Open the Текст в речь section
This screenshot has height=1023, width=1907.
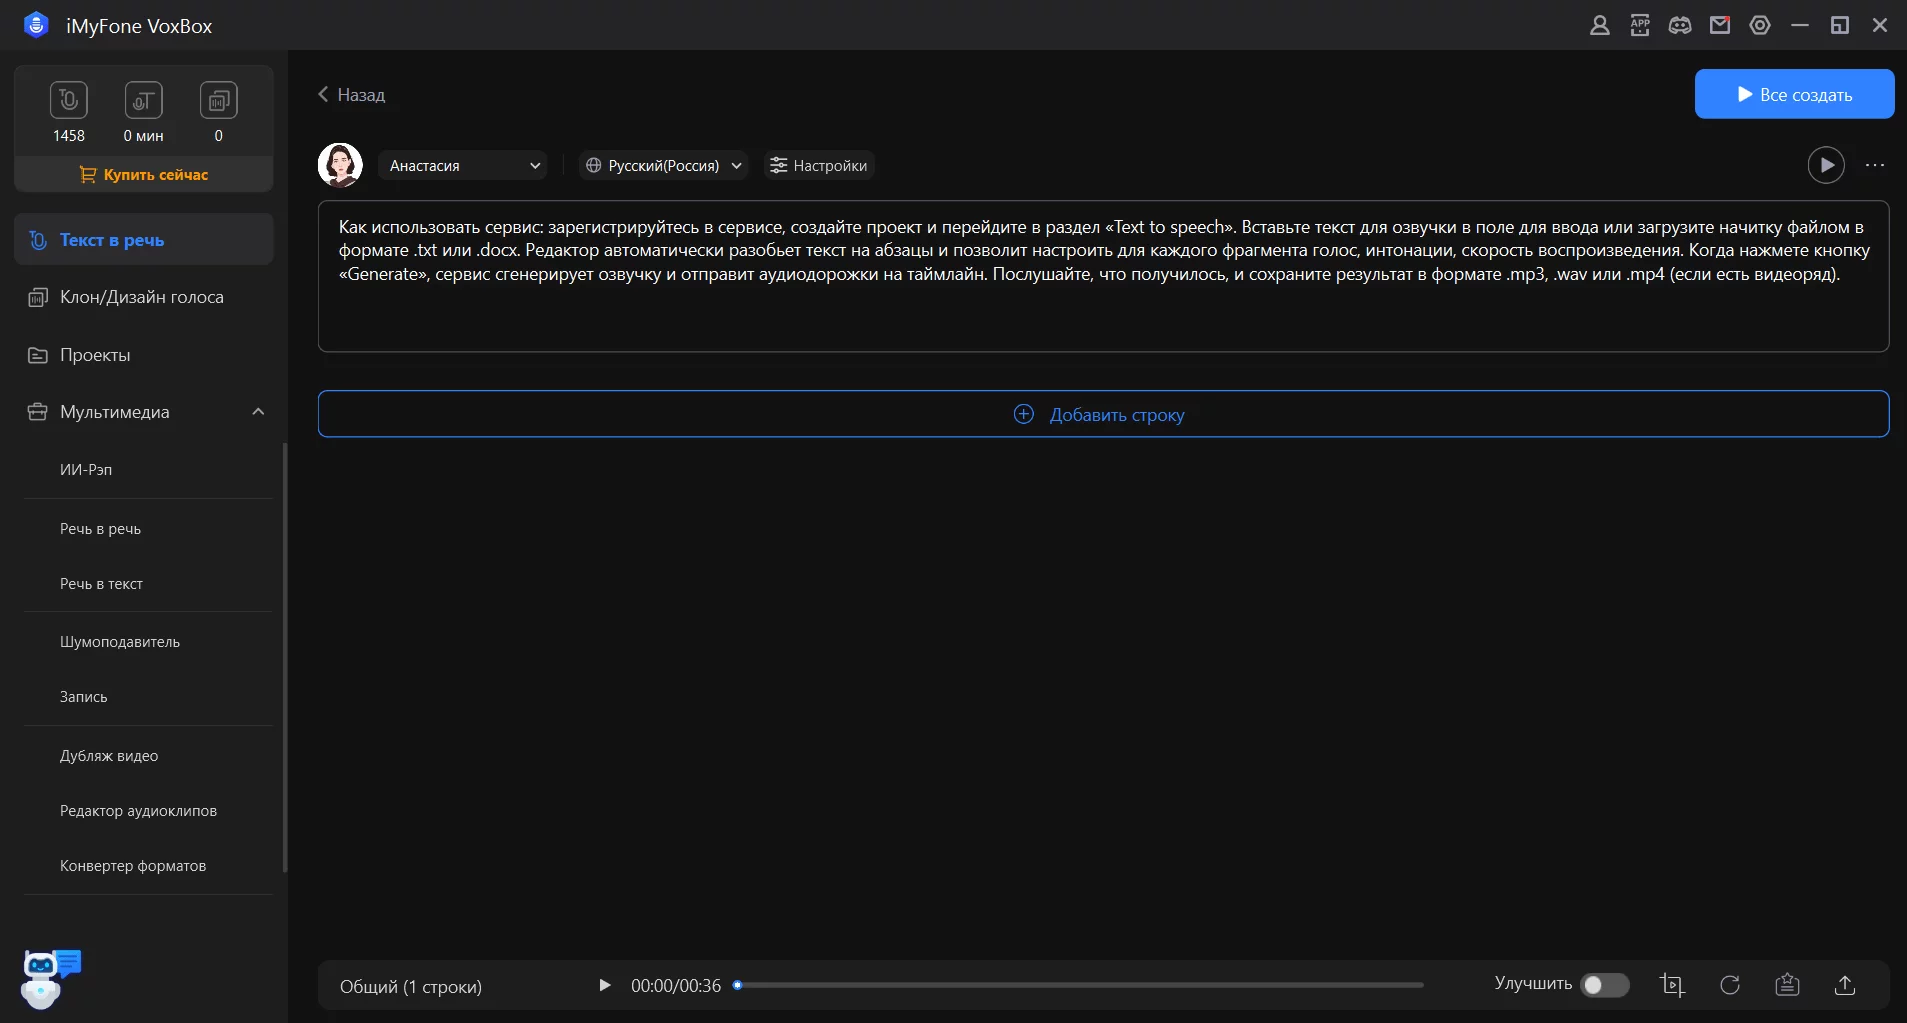point(144,240)
